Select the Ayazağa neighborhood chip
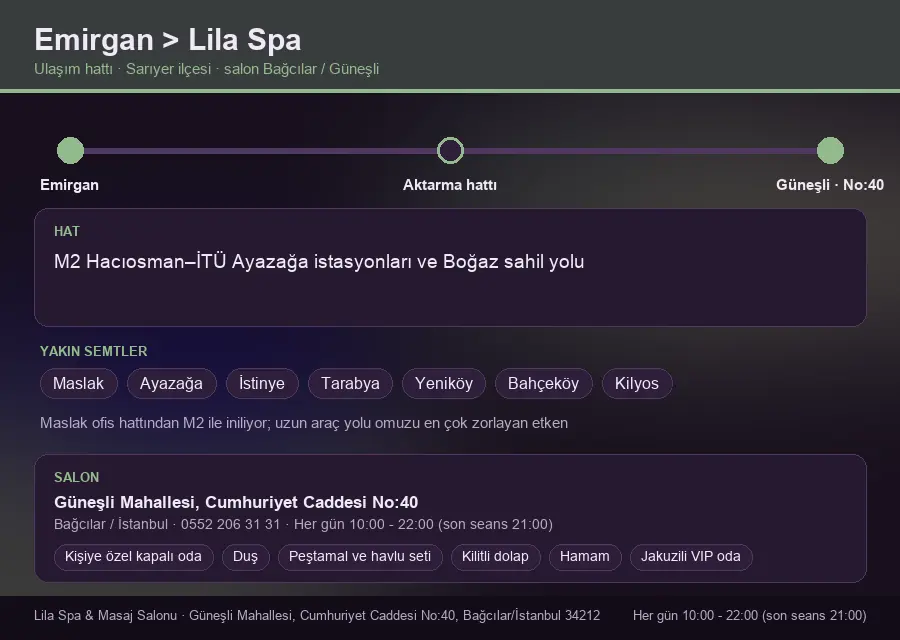 [172, 383]
